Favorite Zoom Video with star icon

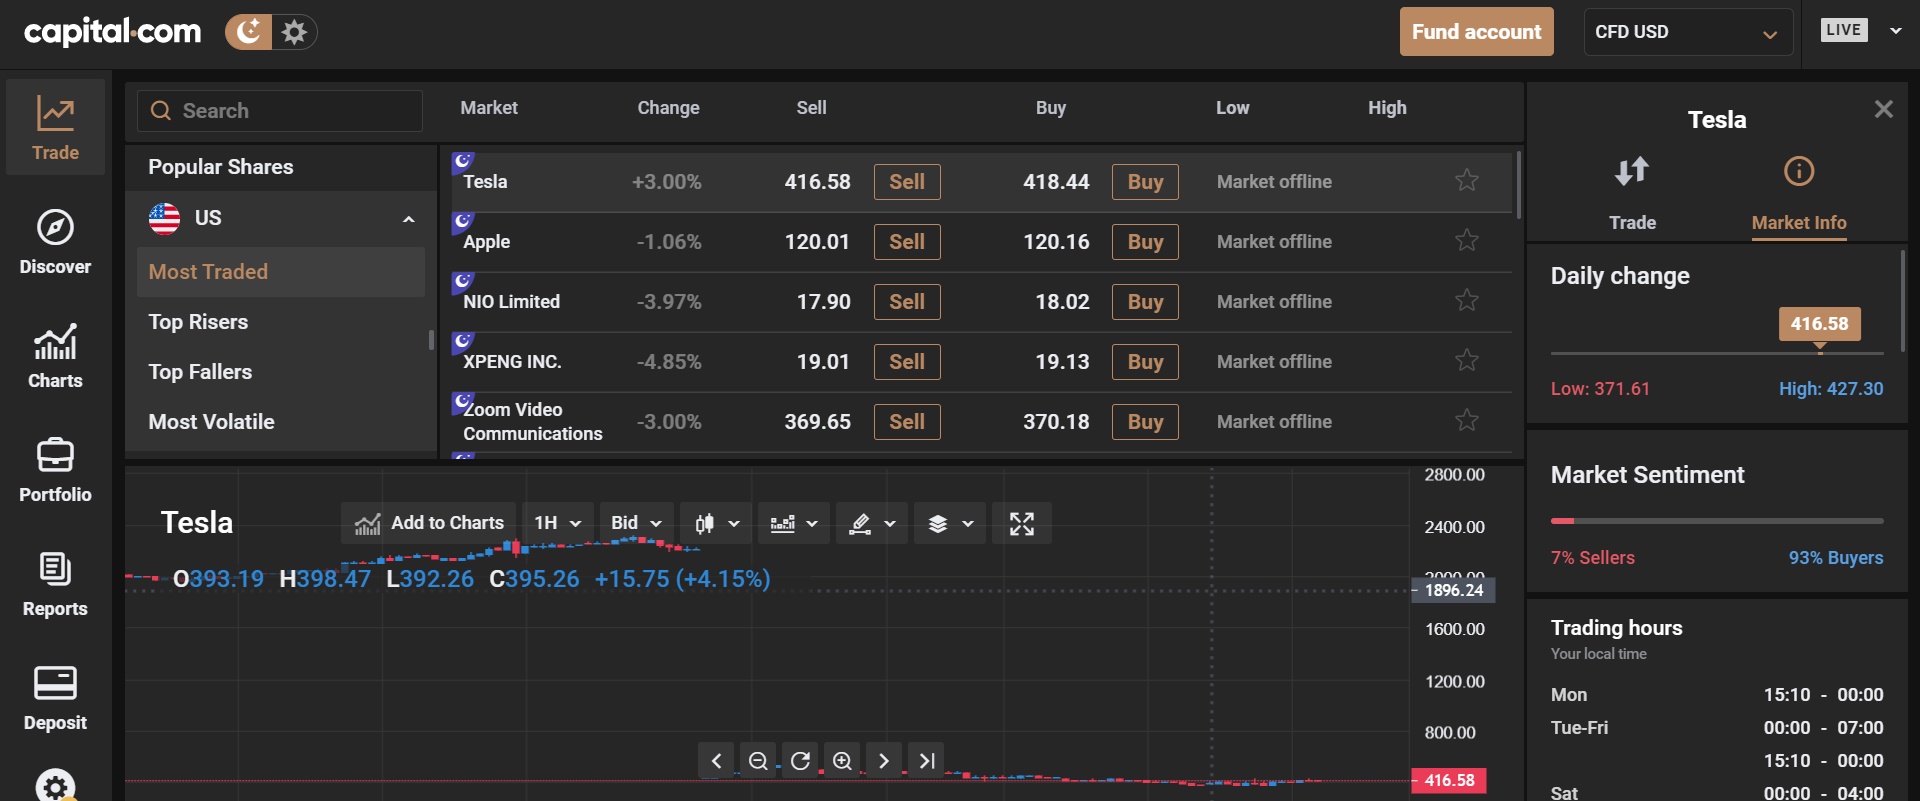1467,420
